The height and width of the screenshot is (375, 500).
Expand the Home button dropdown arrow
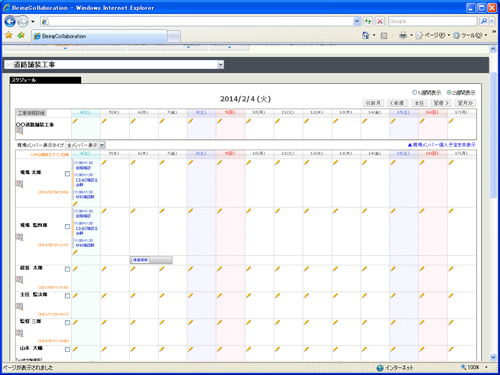click(374, 35)
